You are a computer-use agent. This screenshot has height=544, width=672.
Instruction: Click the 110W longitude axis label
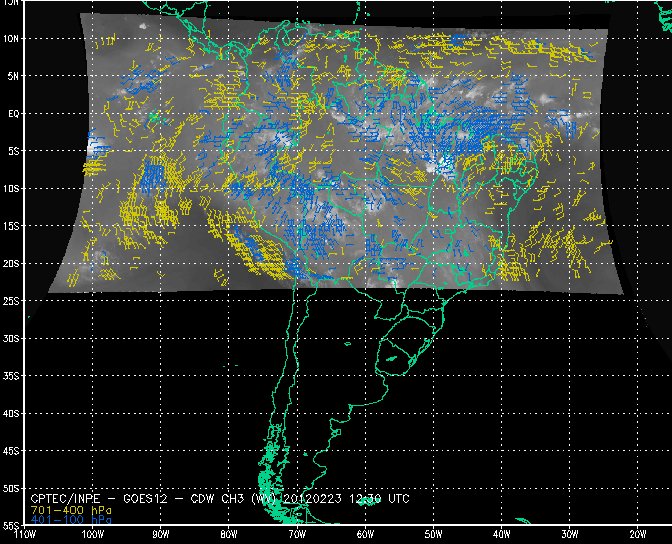tap(24, 535)
